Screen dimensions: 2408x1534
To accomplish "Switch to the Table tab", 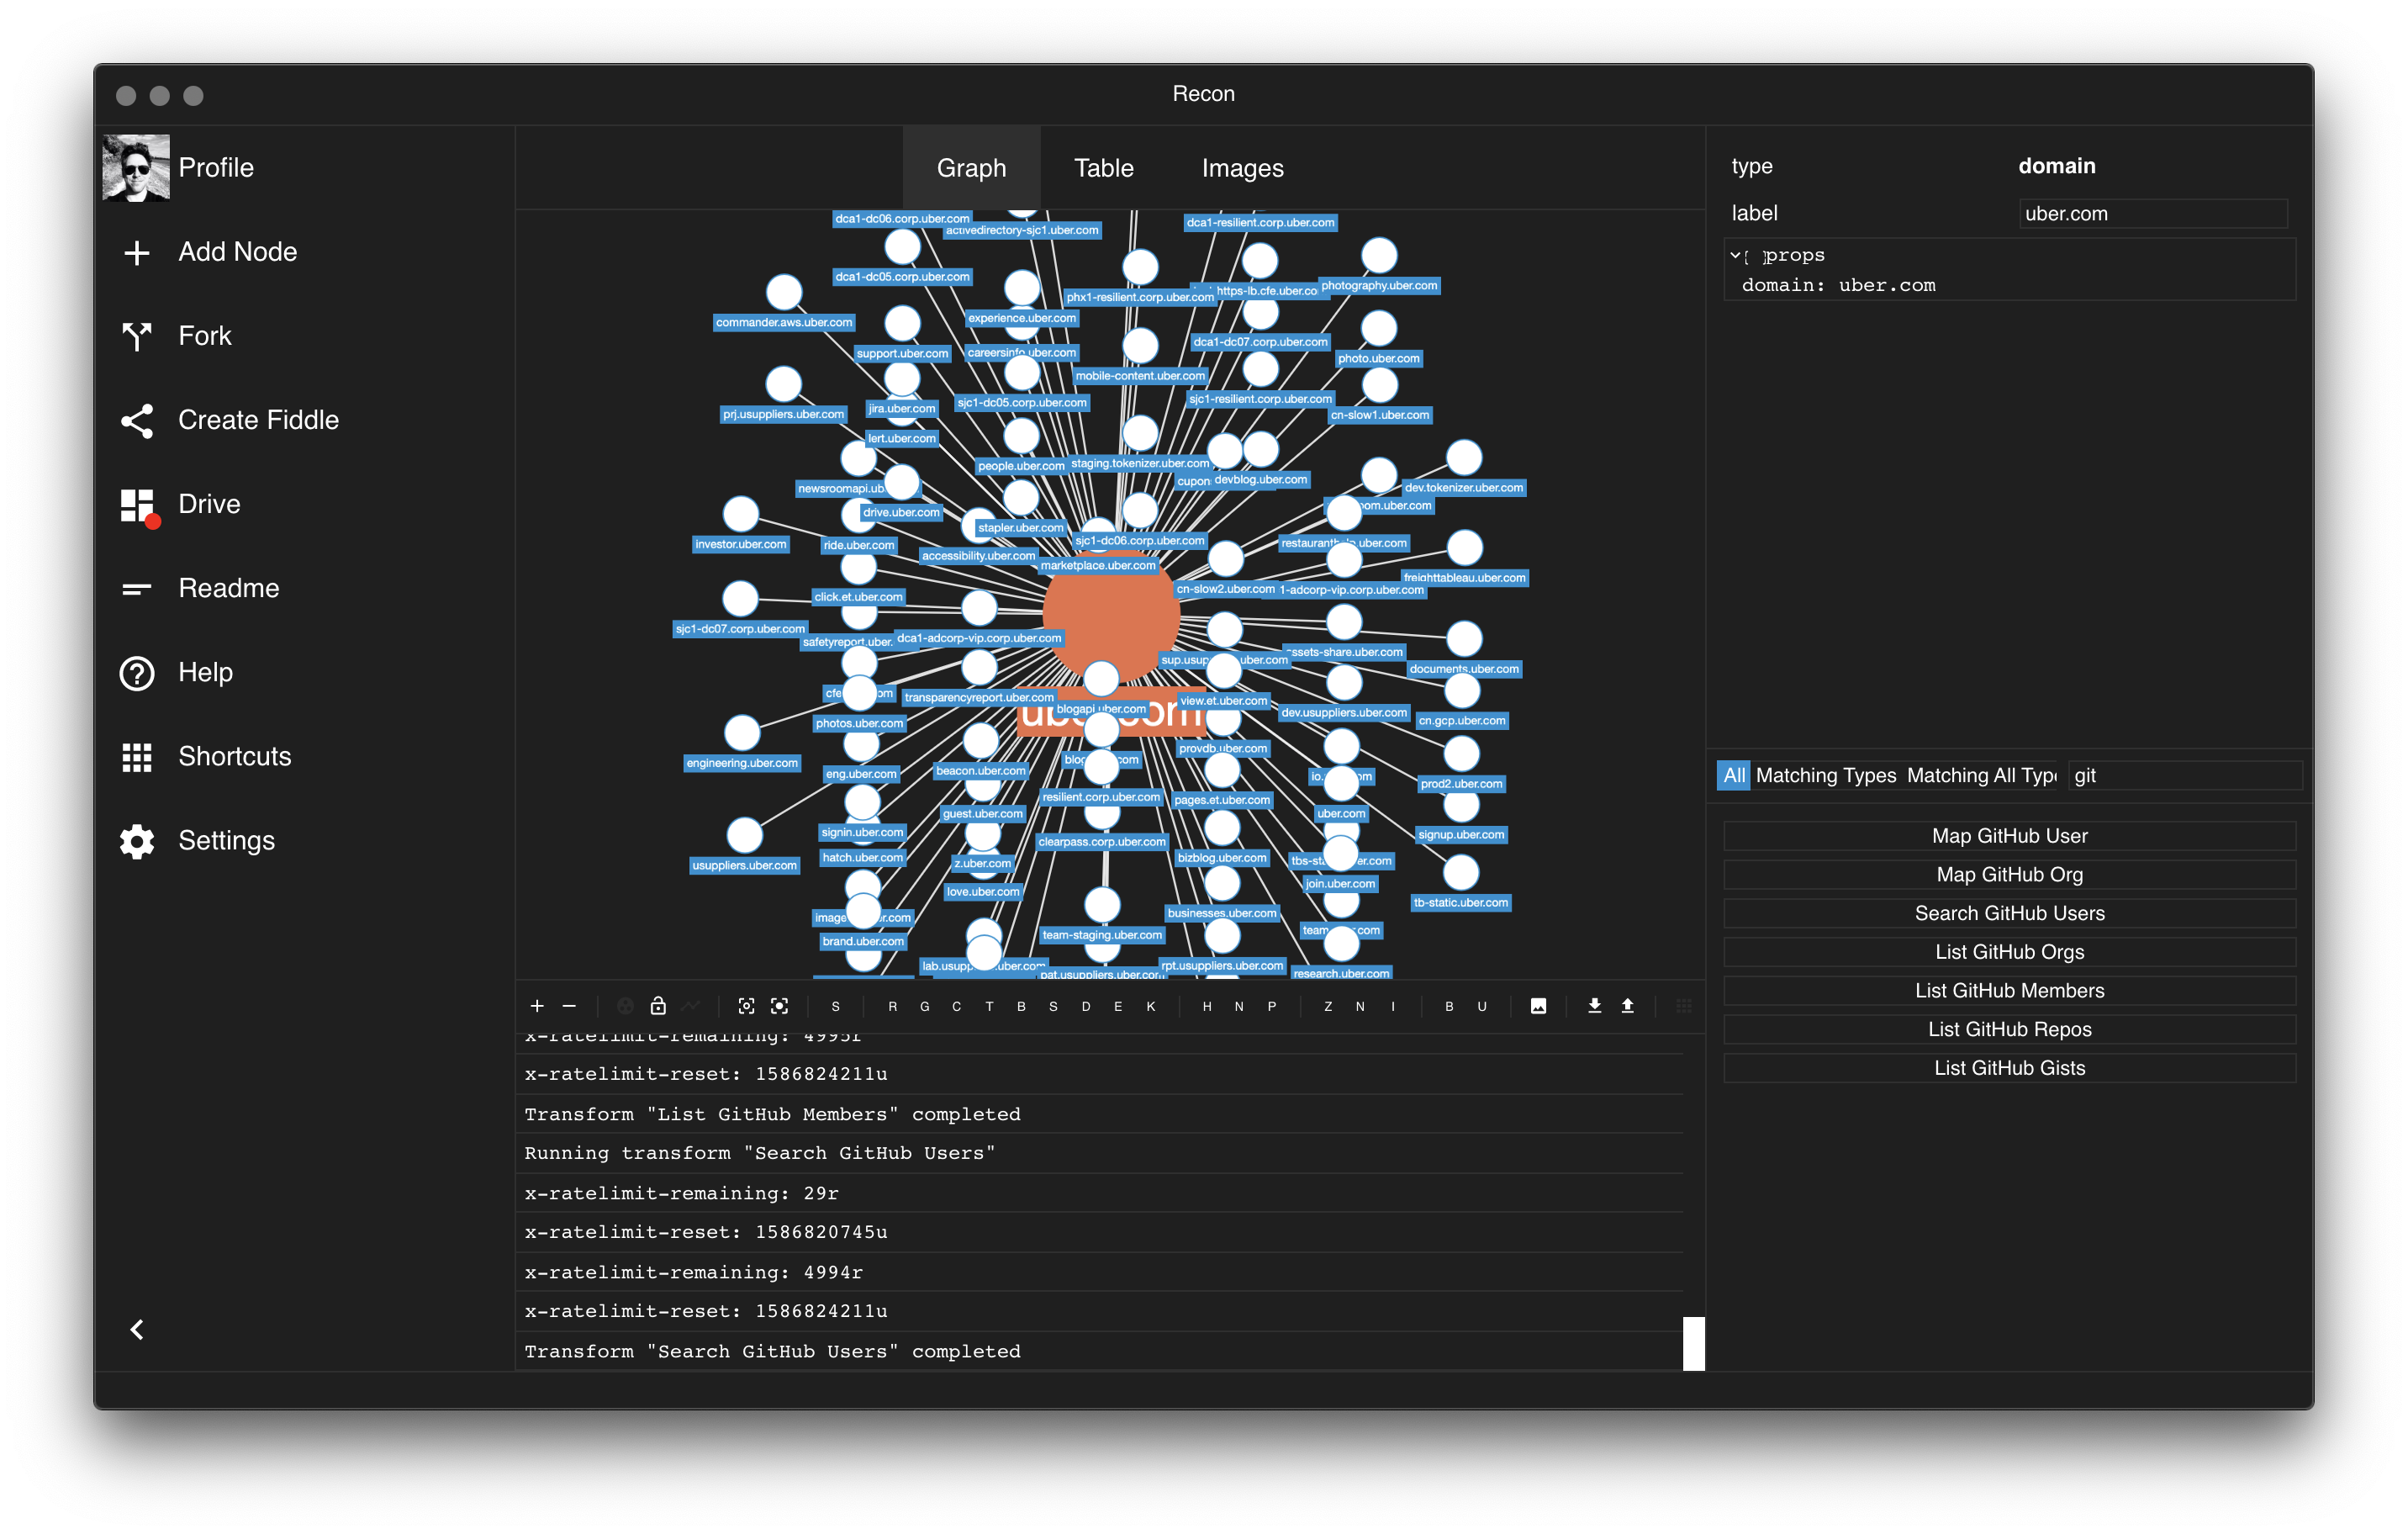I will 1104,168.
